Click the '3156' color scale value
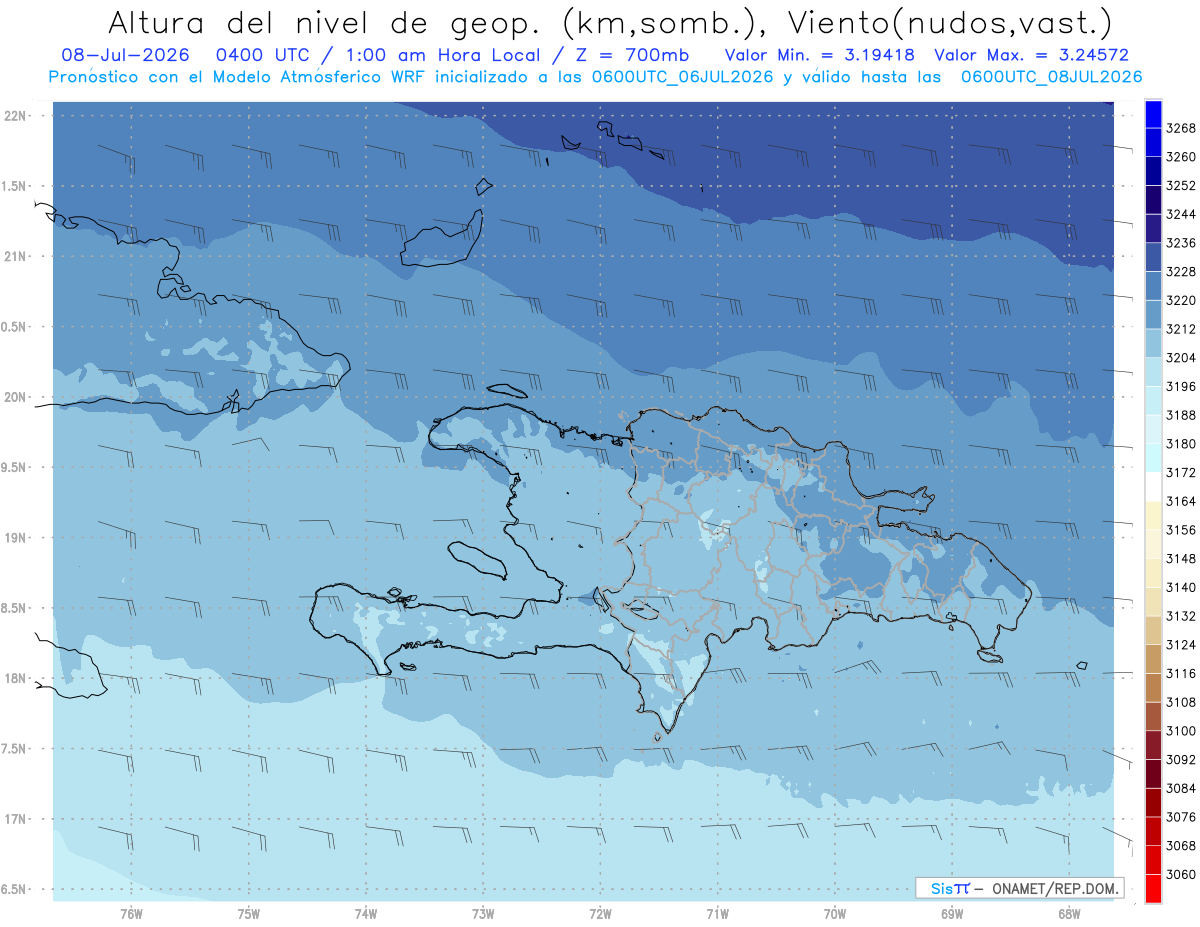Screen dimensions: 1200x927 point(1181,530)
